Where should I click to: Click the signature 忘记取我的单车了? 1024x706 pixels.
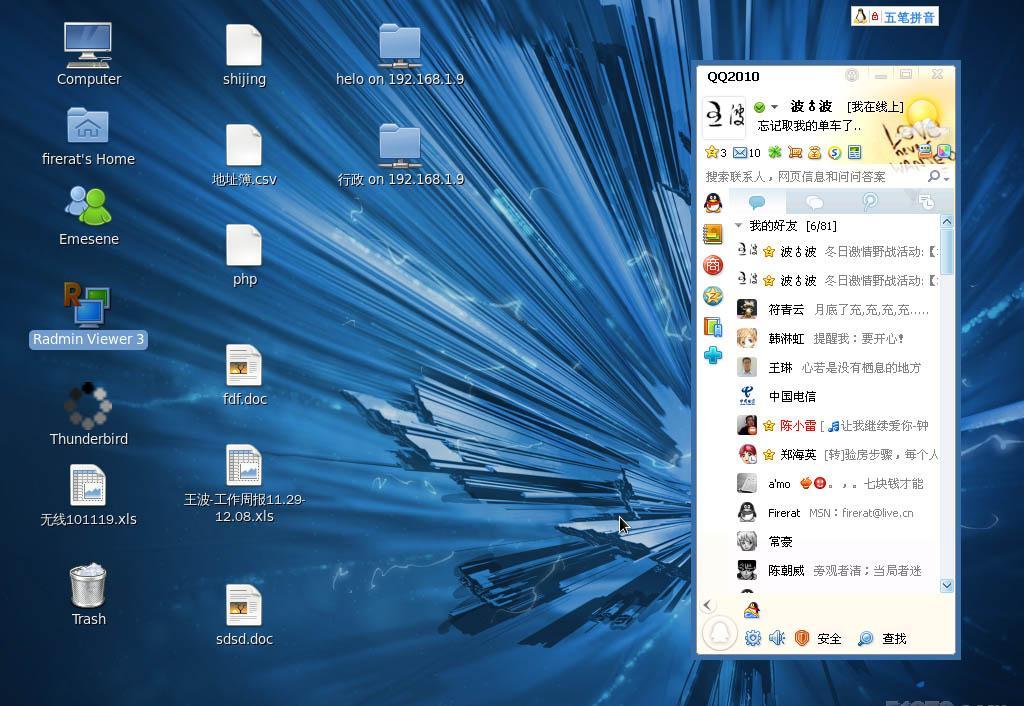click(810, 126)
